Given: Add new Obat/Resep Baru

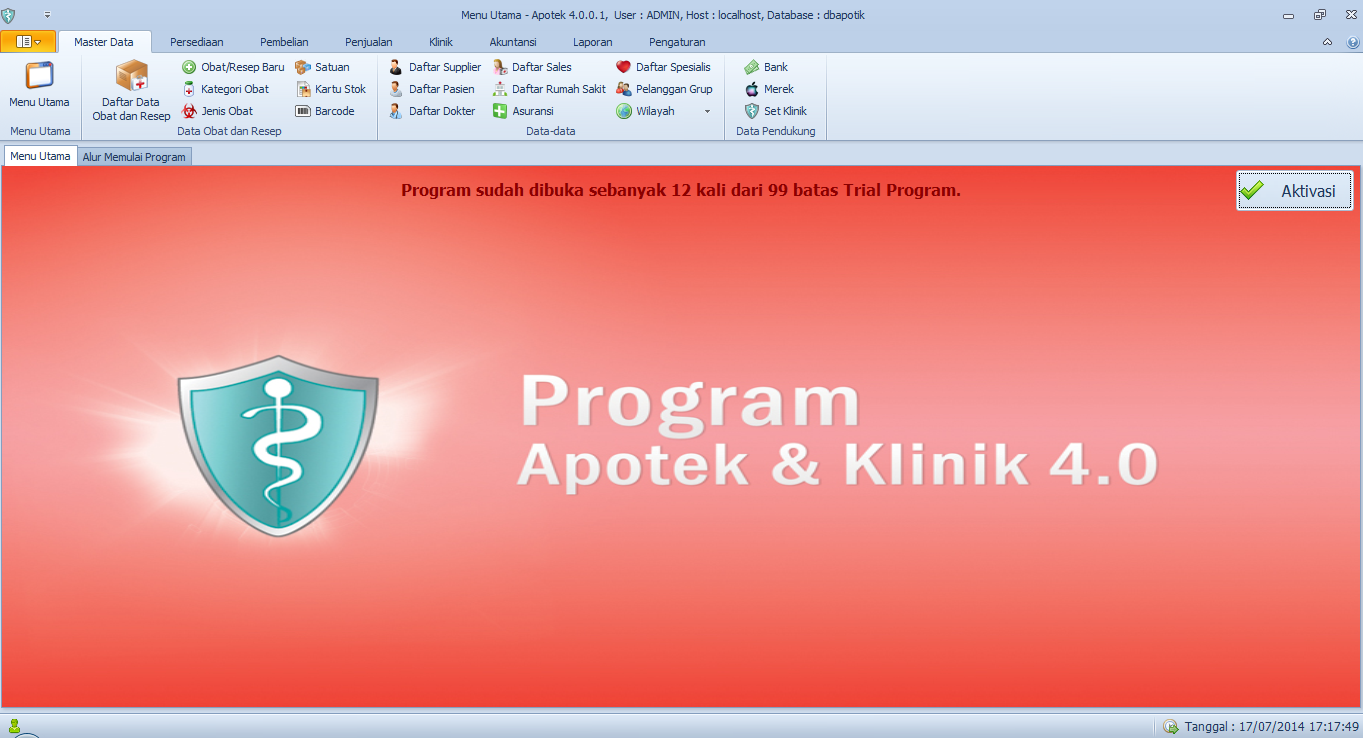Looking at the screenshot, I should click(x=233, y=67).
